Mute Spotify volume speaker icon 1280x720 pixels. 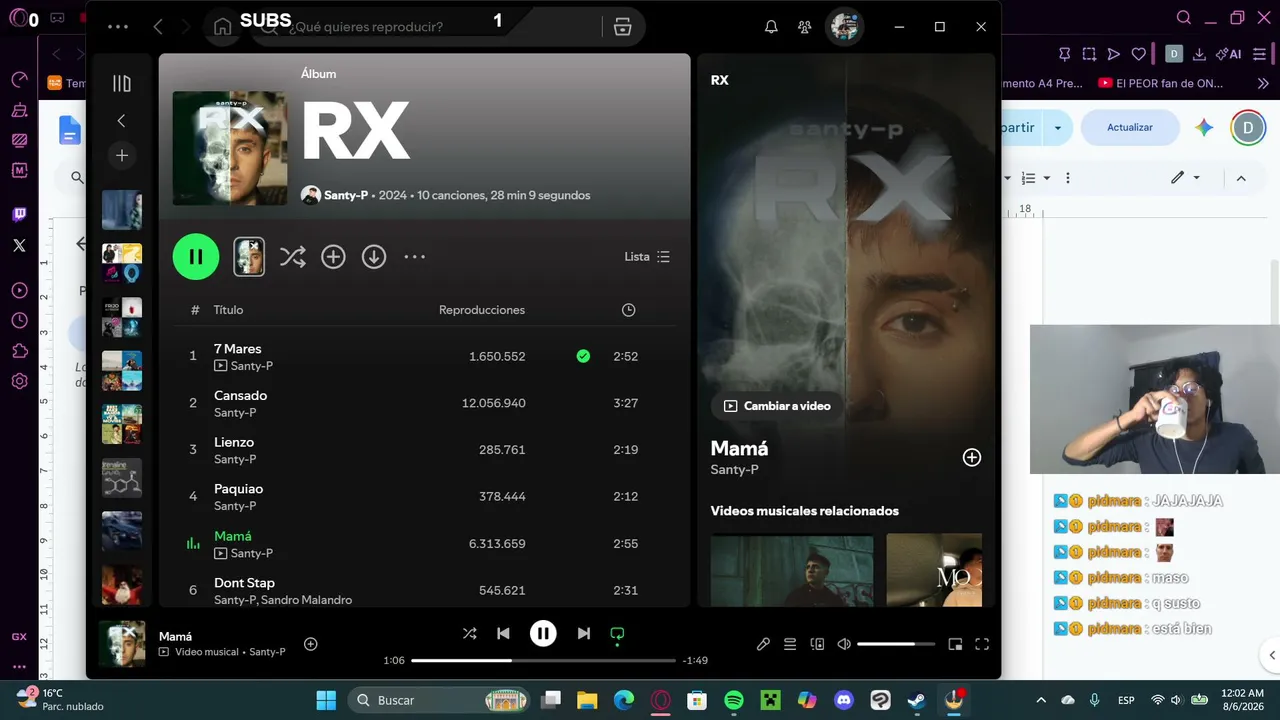point(844,644)
